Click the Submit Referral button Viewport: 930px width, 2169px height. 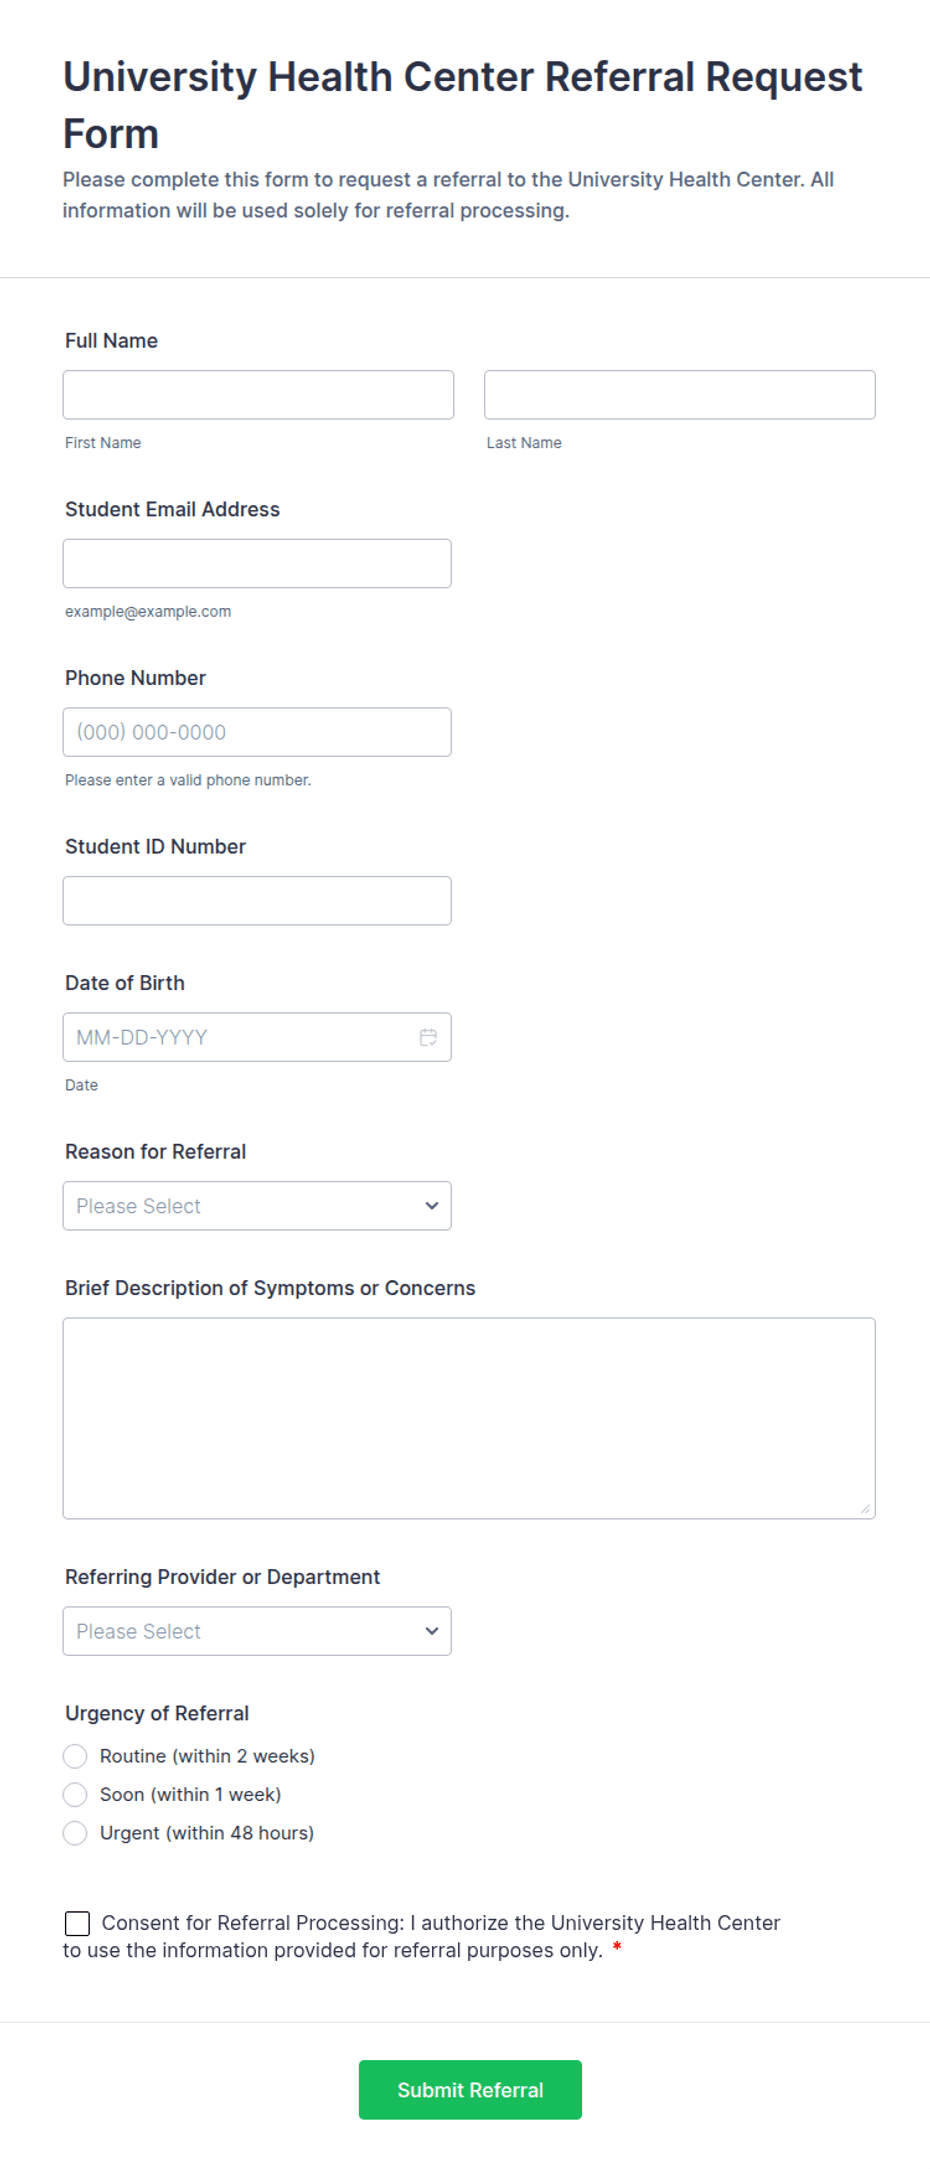click(x=470, y=2090)
